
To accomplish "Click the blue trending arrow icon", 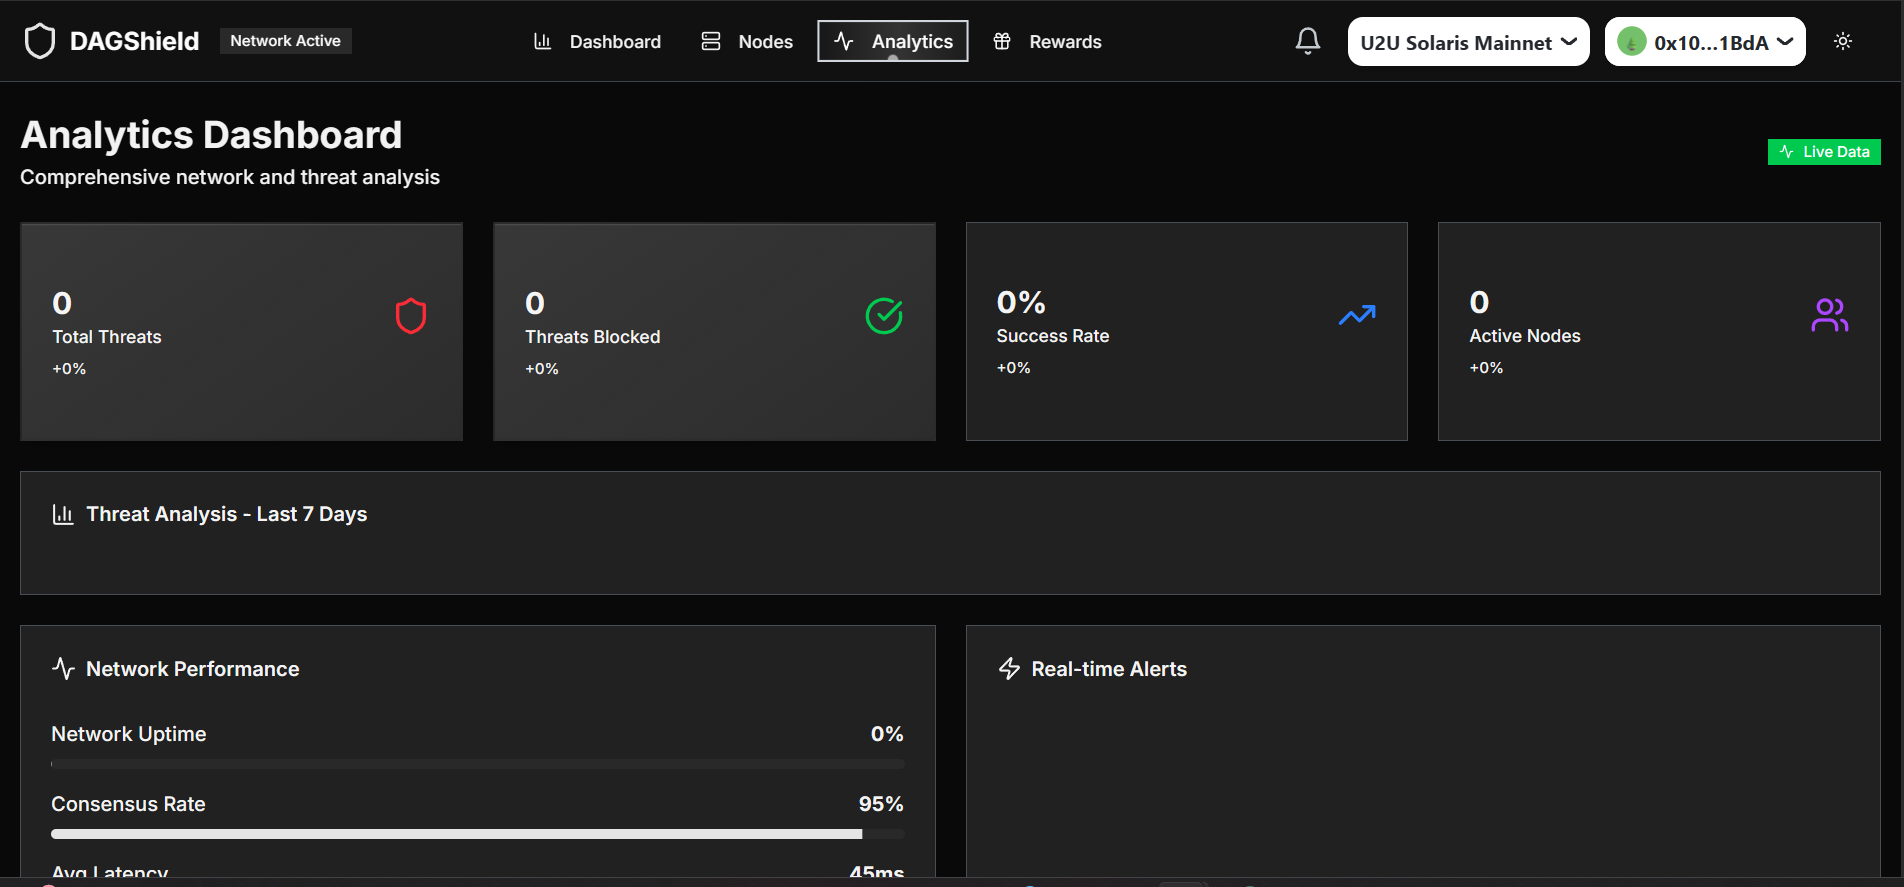I will tap(1357, 315).
